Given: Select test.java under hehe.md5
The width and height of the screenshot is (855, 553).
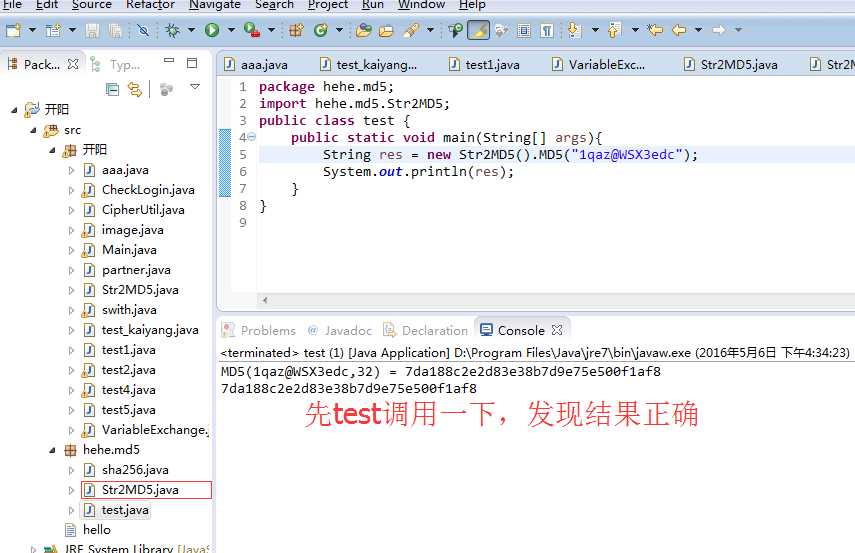Looking at the screenshot, I should 116,510.
